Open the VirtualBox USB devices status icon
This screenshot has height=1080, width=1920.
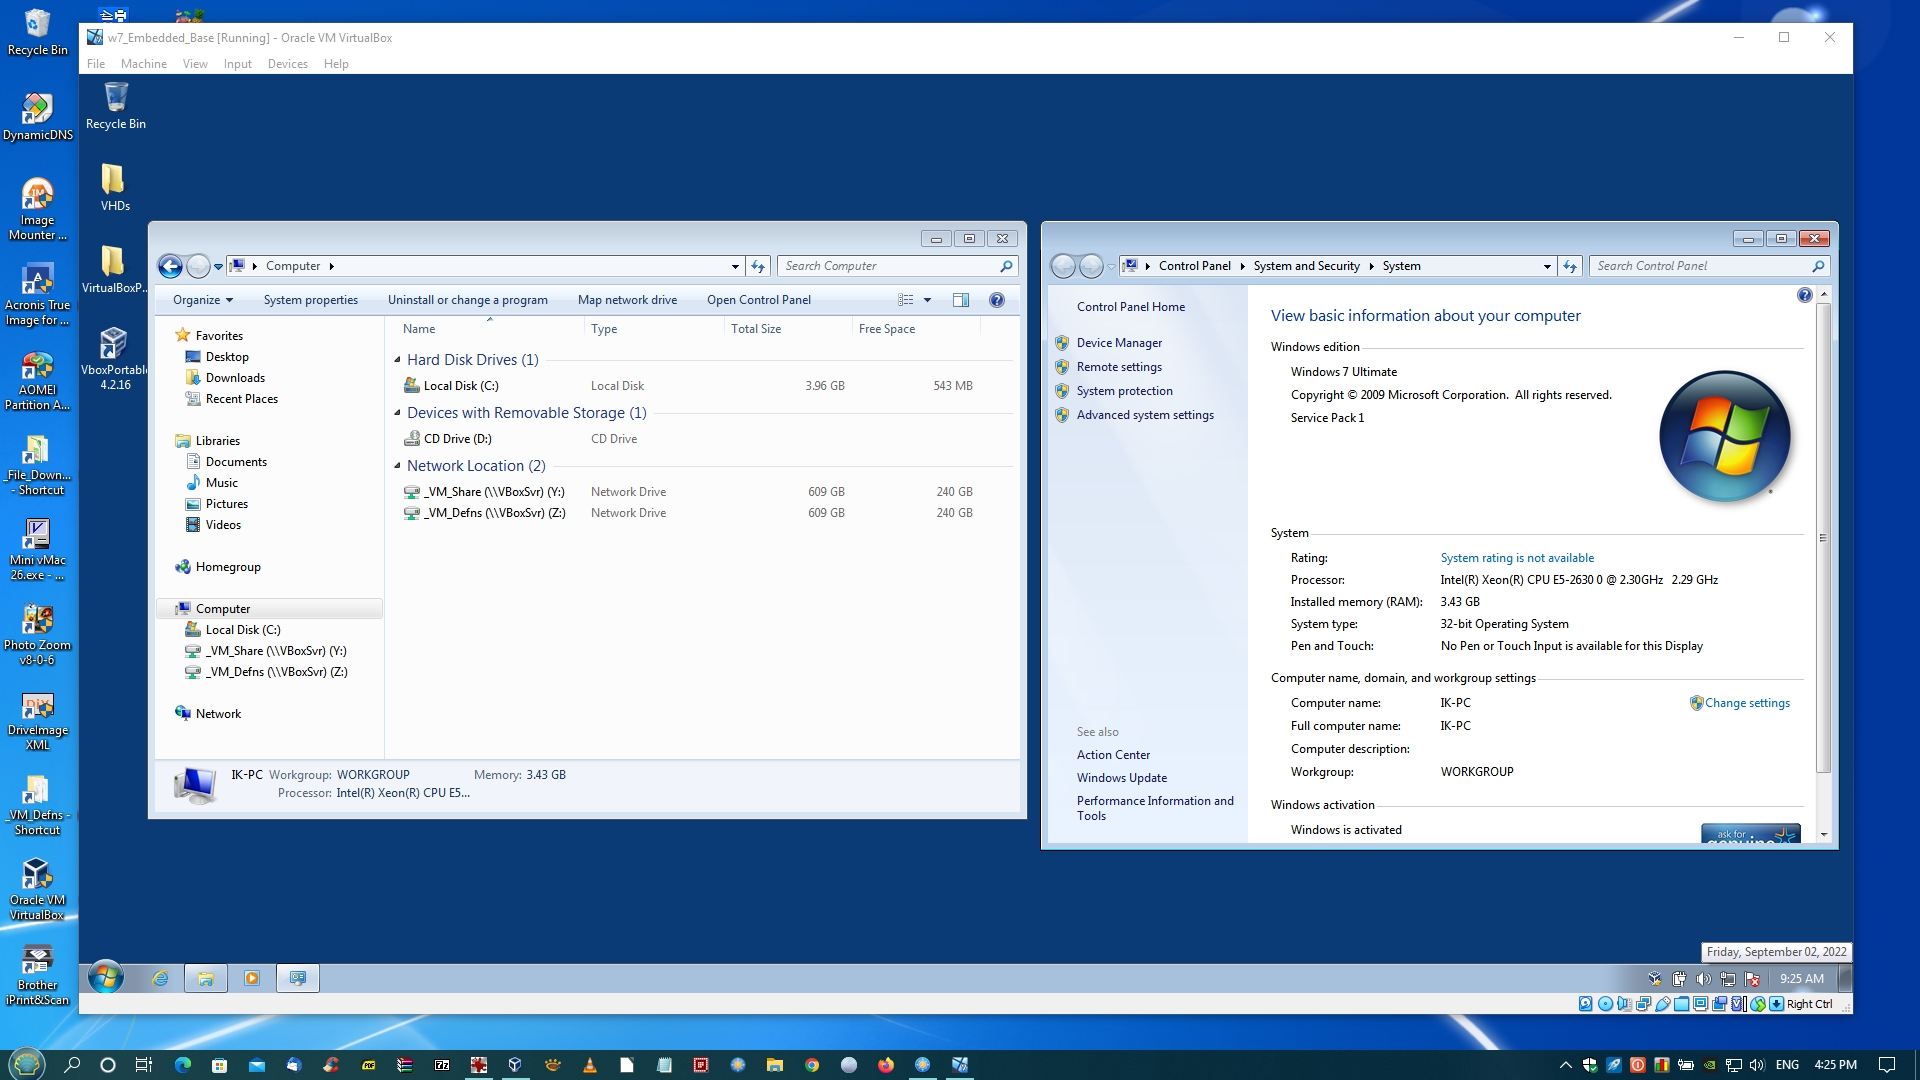[x=1663, y=1004]
